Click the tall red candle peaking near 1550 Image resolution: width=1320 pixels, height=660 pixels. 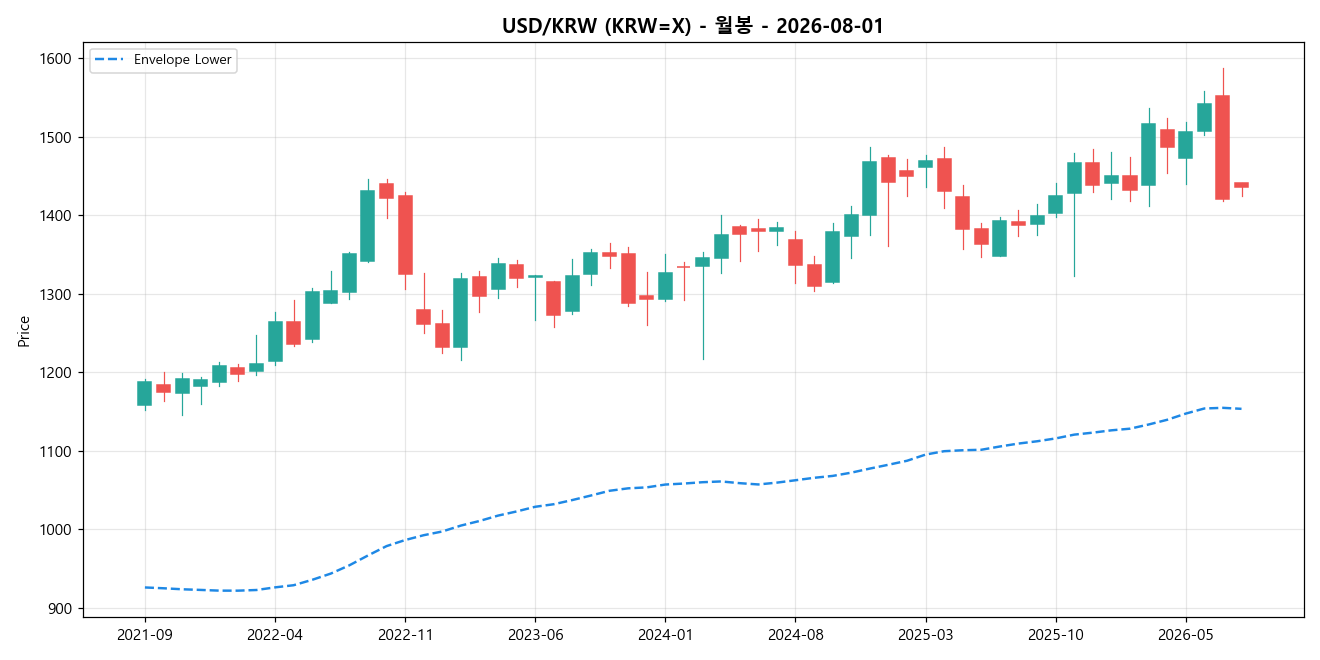click(1222, 148)
